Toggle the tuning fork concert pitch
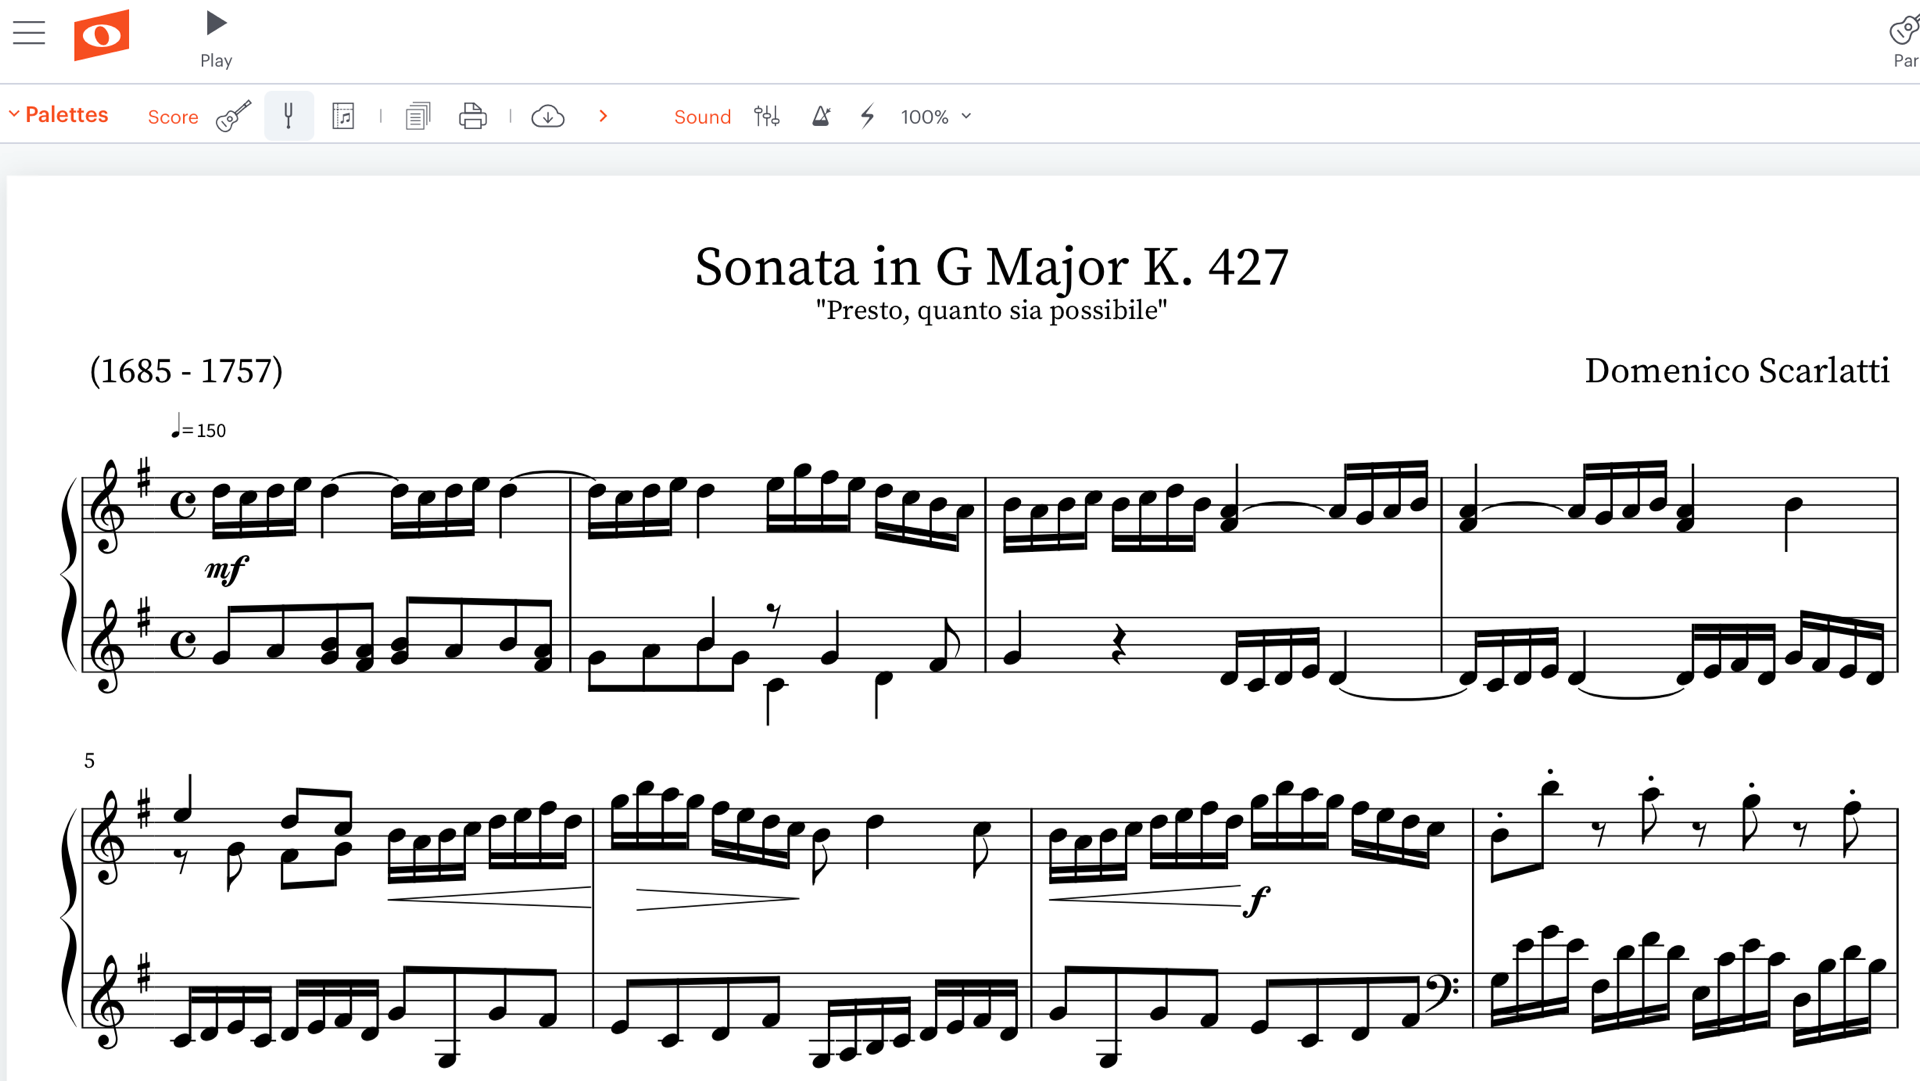The image size is (1920, 1081). click(x=289, y=116)
